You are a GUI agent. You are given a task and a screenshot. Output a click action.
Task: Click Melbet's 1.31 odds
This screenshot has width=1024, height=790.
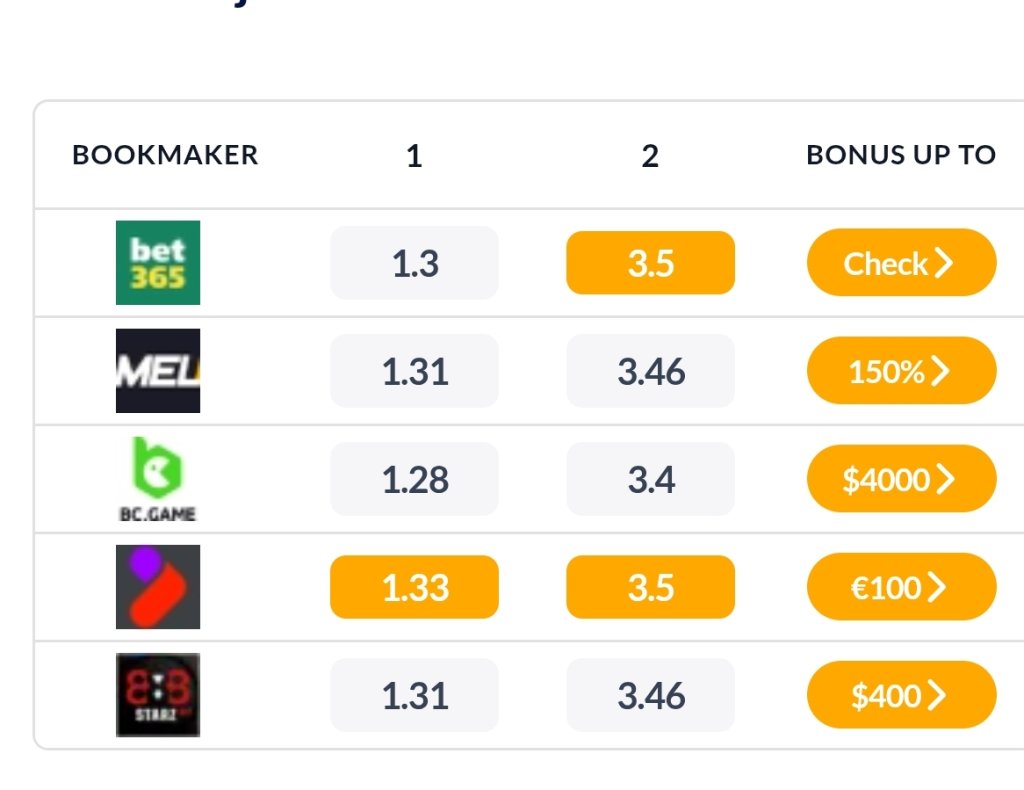coord(414,371)
